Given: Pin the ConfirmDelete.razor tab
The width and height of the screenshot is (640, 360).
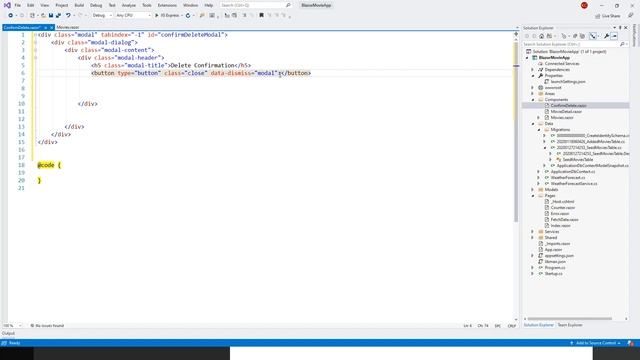Looking at the screenshot, I should [x=45, y=27].
